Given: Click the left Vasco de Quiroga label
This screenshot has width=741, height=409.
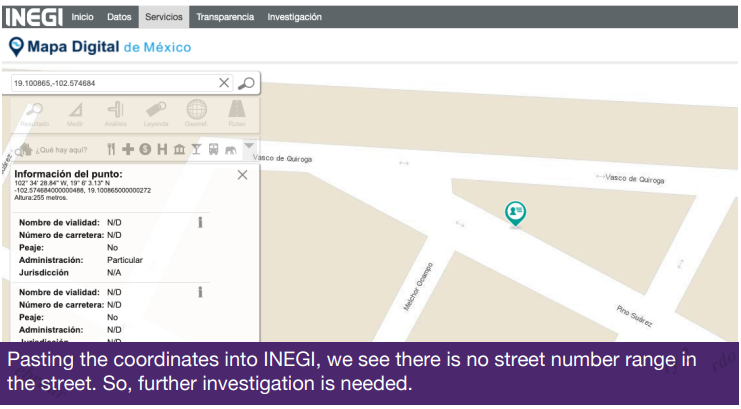Looking at the screenshot, I should (x=282, y=158).
